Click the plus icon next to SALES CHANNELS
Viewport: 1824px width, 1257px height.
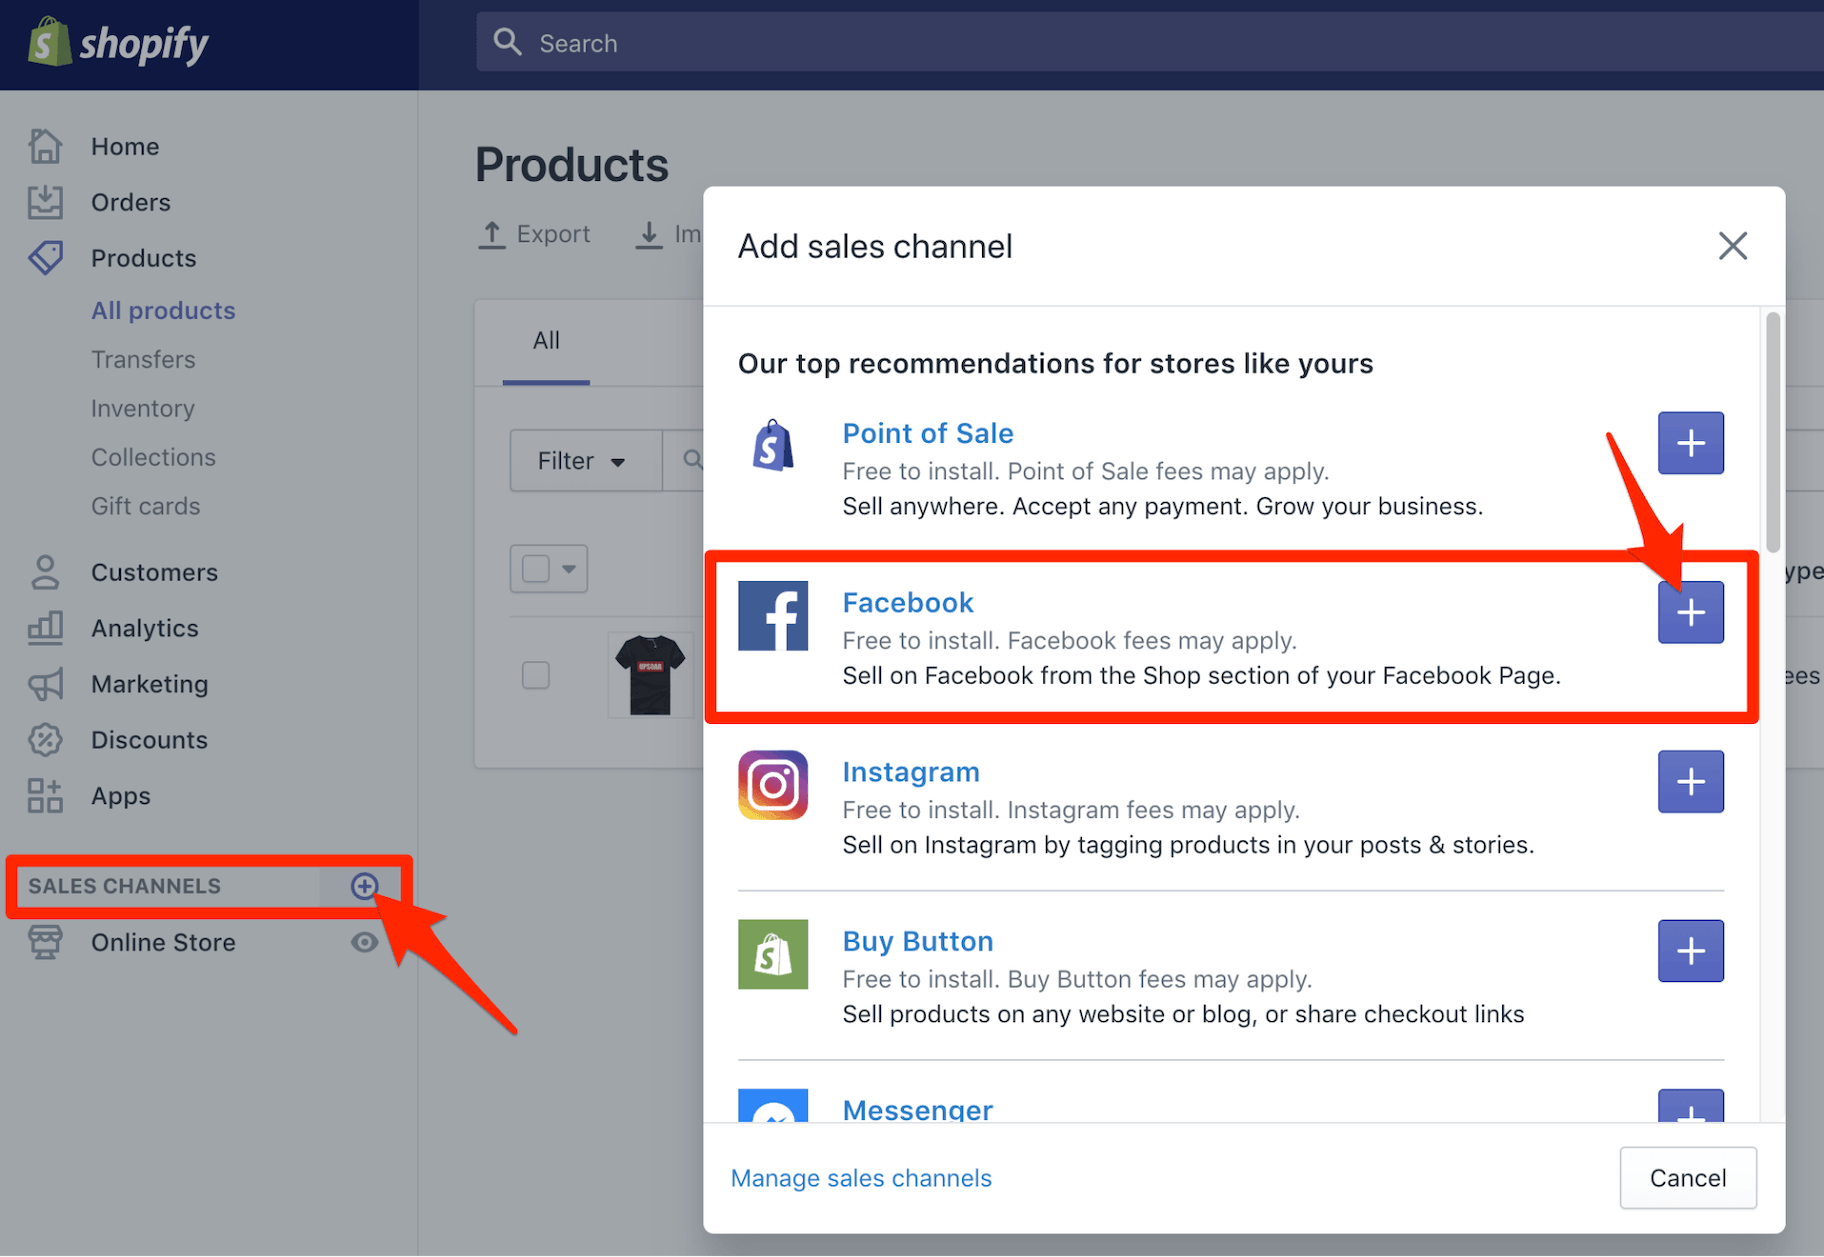coord(364,886)
